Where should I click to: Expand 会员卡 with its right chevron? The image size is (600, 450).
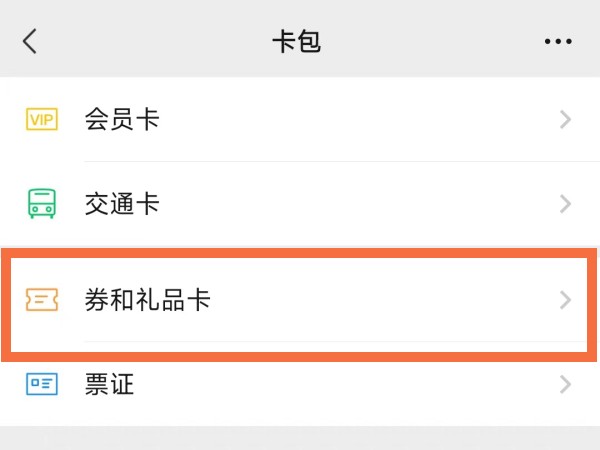click(565, 119)
